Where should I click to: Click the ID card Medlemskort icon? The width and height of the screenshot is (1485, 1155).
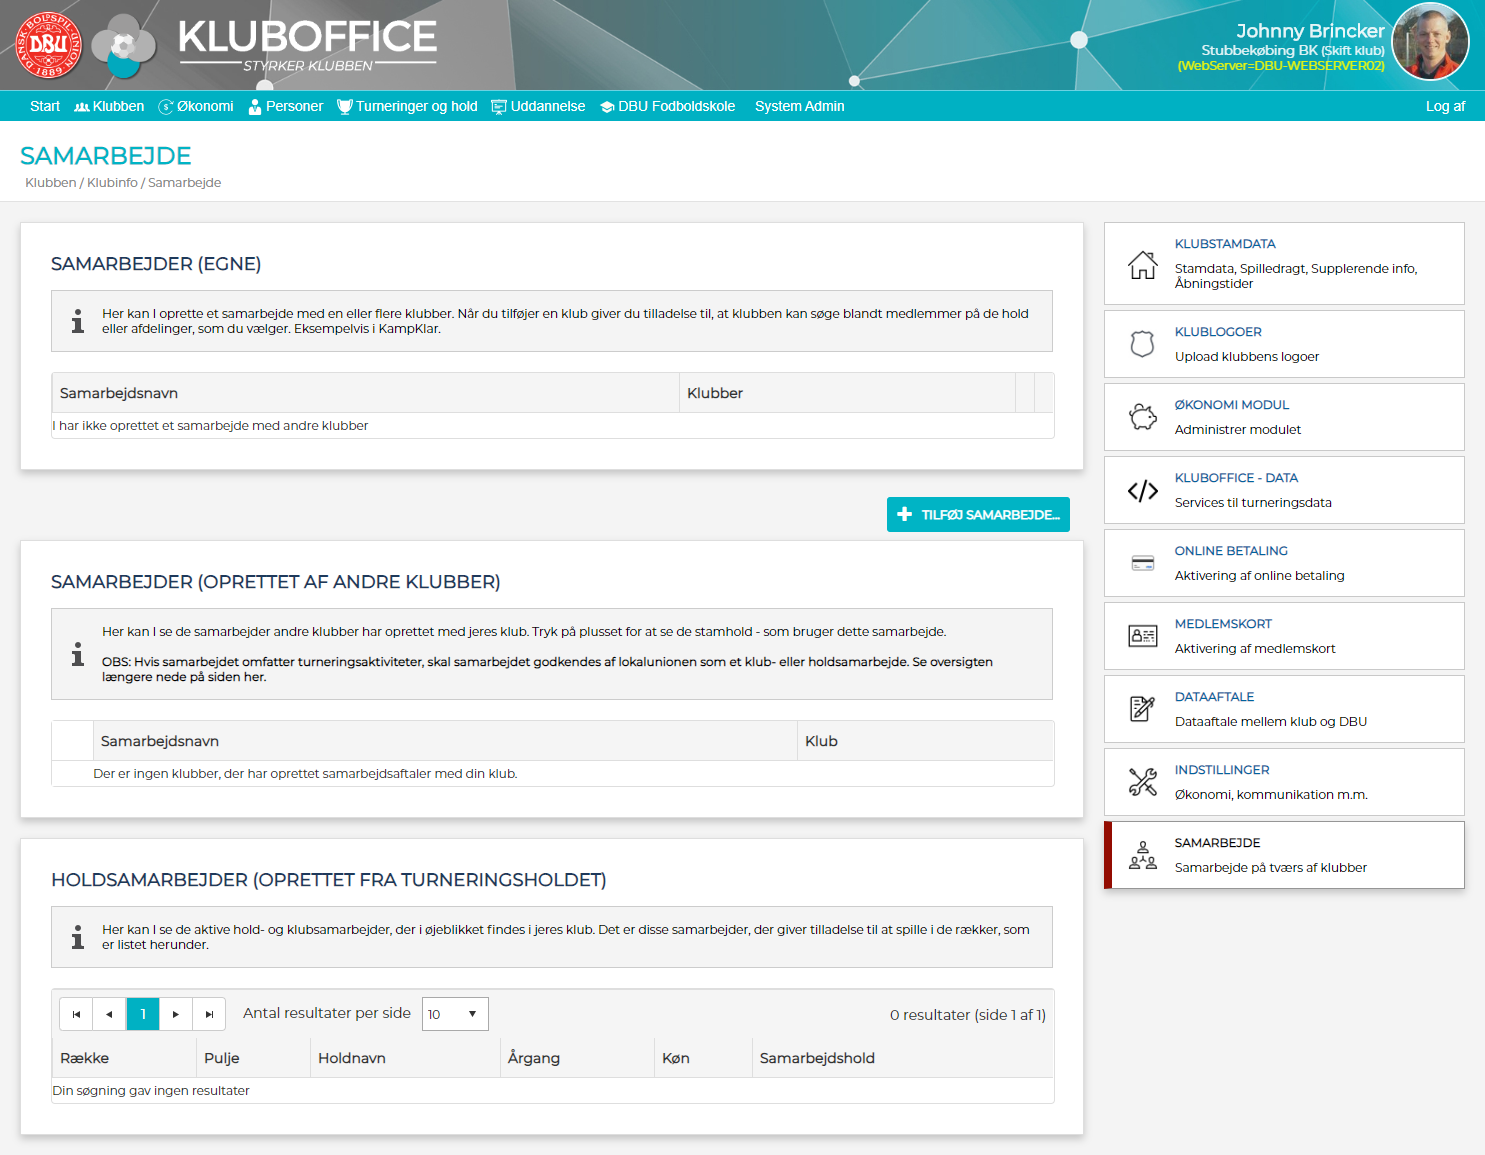click(1143, 636)
